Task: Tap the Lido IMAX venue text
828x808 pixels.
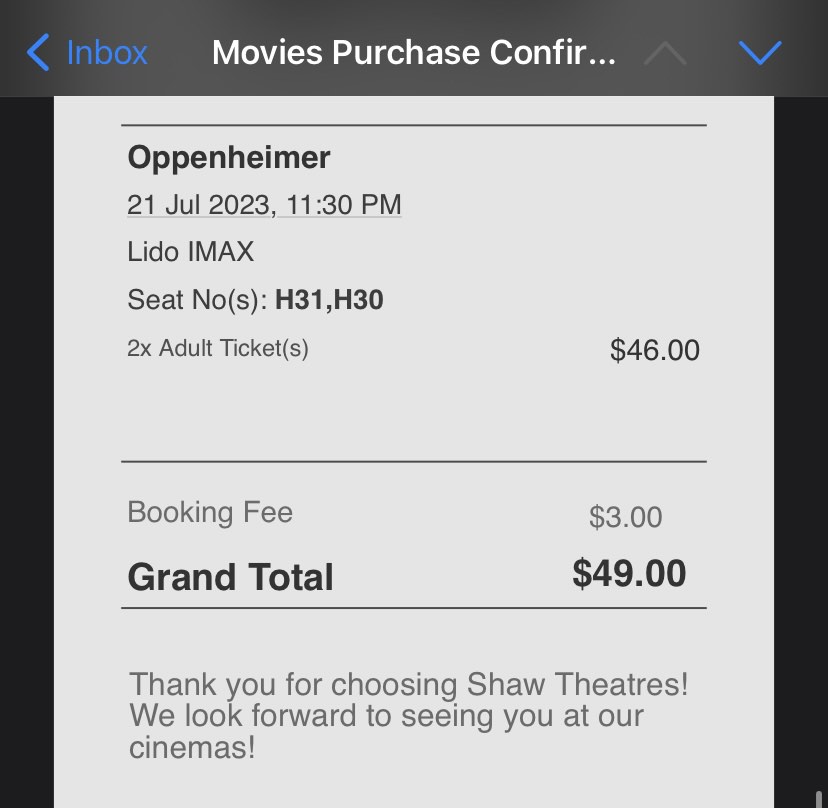Action: [x=189, y=252]
